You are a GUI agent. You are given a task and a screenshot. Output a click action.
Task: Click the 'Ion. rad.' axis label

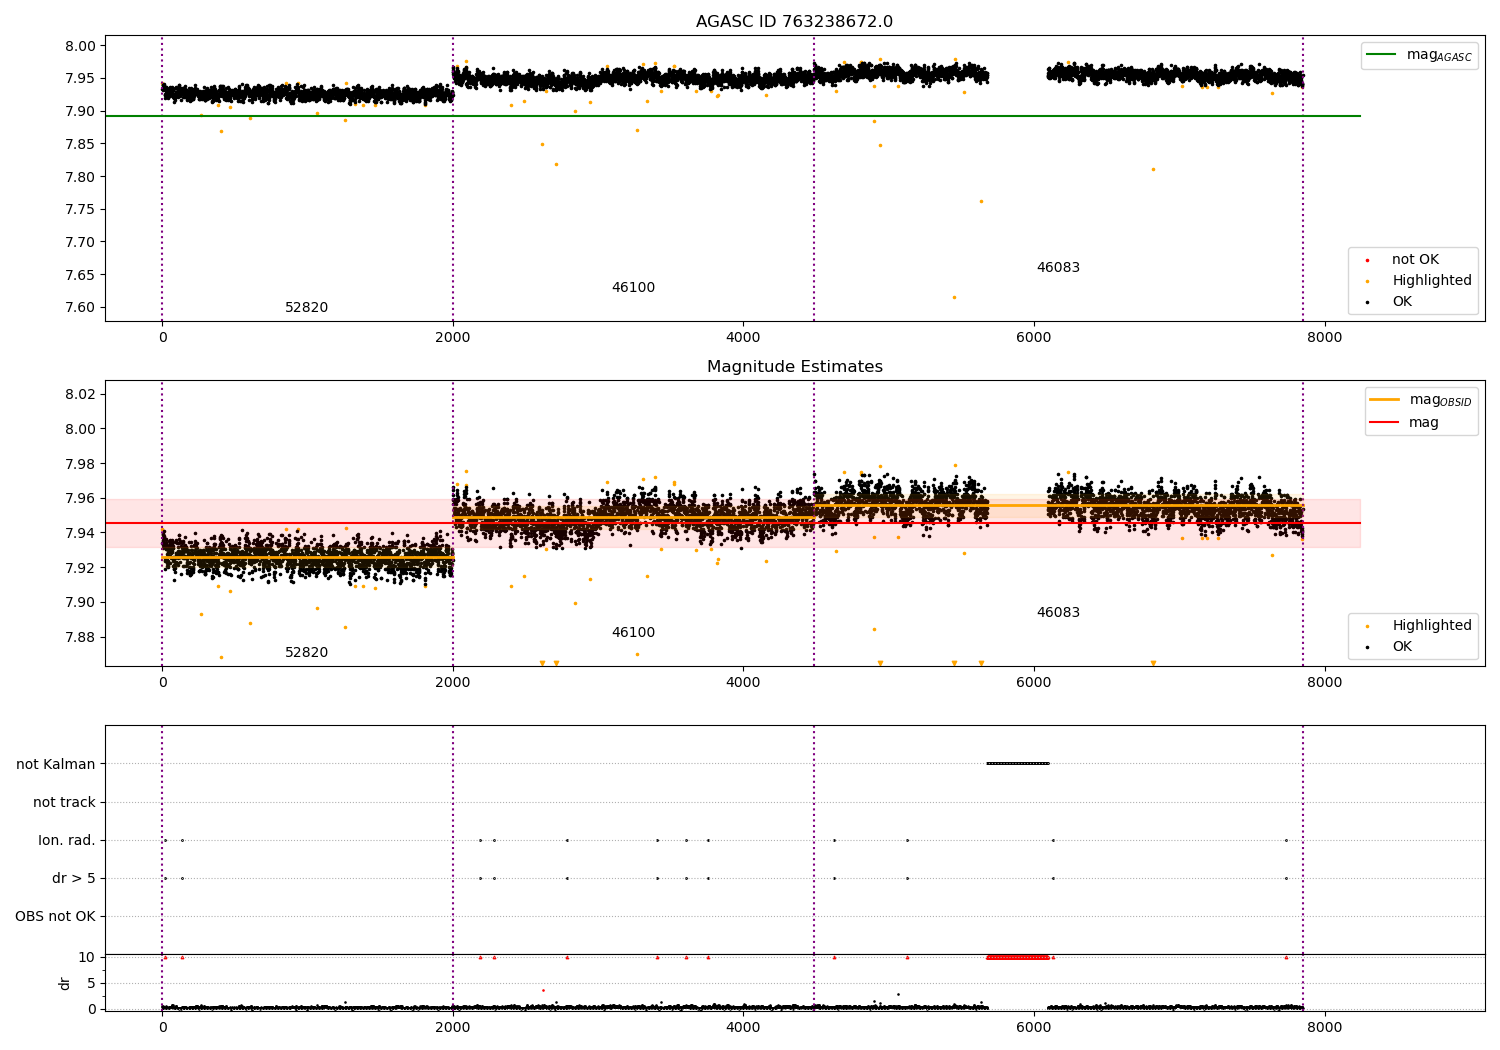(67, 841)
